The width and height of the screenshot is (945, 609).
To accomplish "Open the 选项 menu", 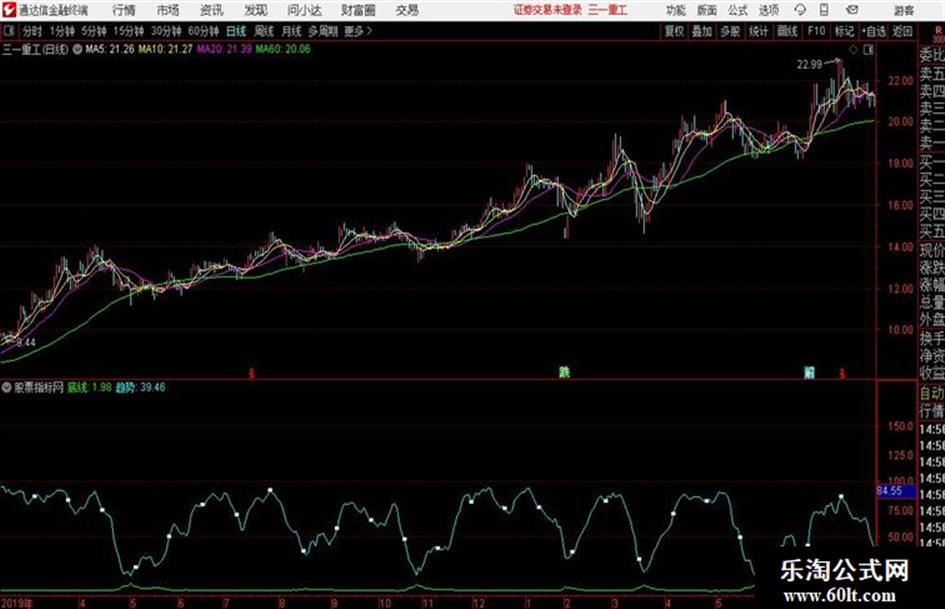I will (x=768, y=10).
